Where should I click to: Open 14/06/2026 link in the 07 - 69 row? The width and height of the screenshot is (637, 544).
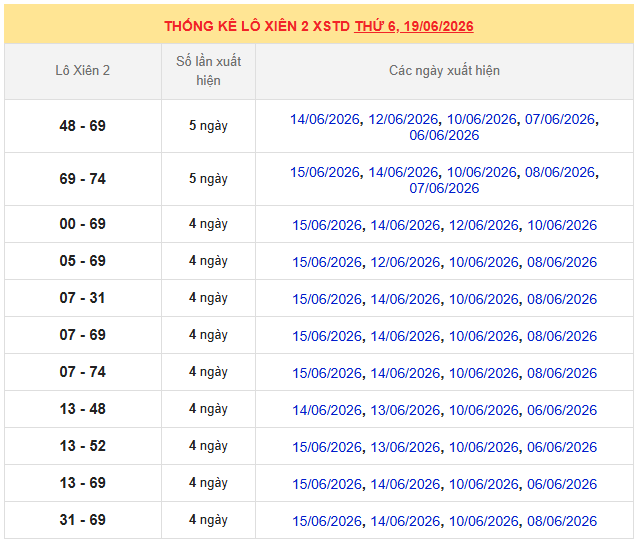click(x=405, y=336)
